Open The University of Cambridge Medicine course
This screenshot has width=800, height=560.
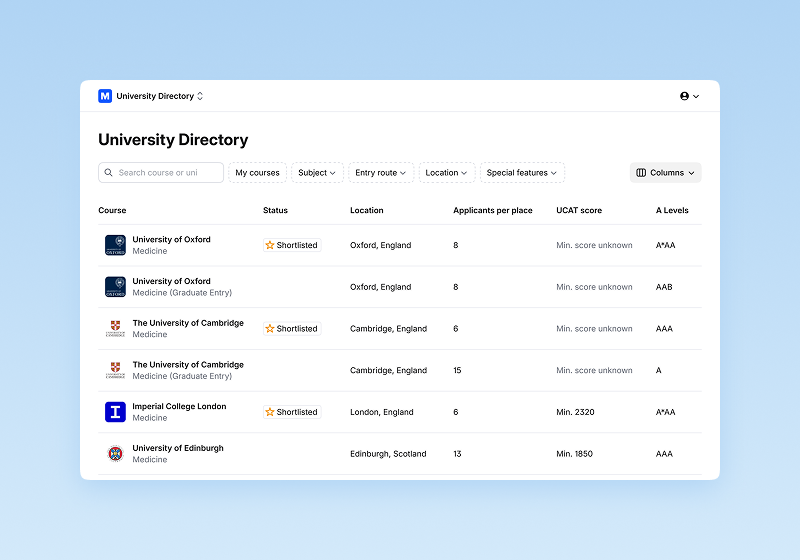(x=188, y=328)
